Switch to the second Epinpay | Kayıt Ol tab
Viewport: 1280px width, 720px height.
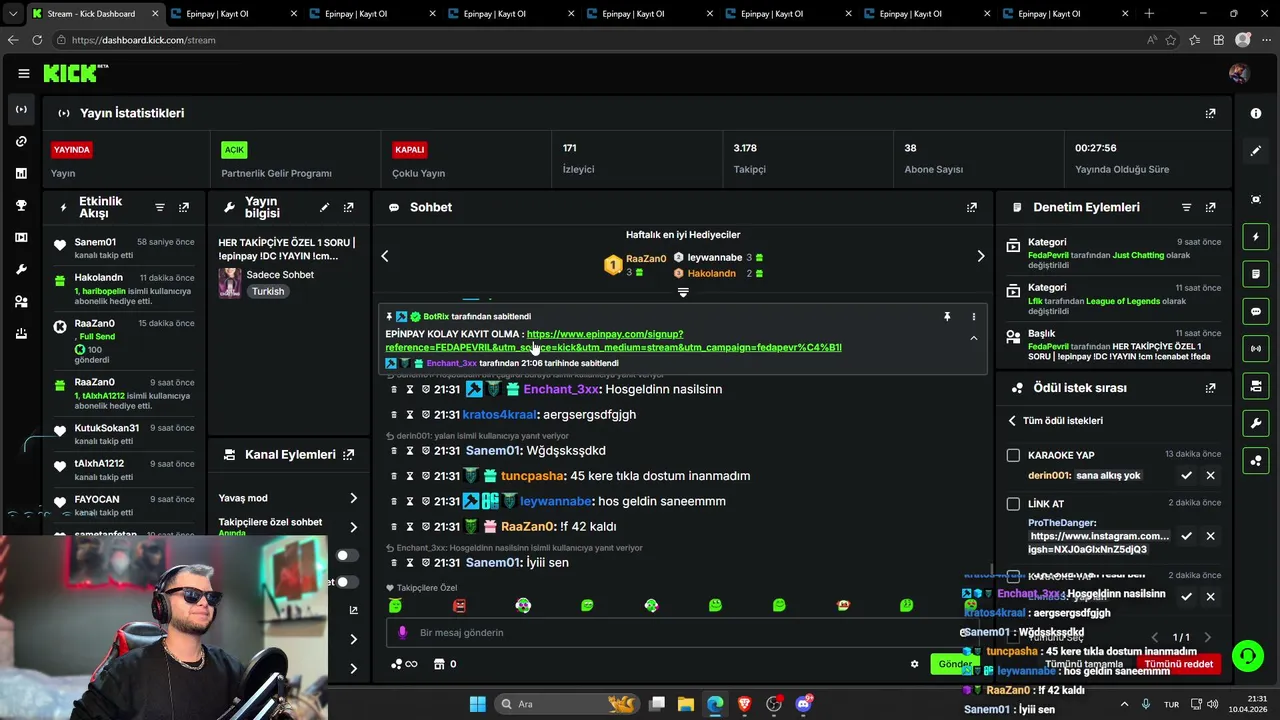[372, 14]
